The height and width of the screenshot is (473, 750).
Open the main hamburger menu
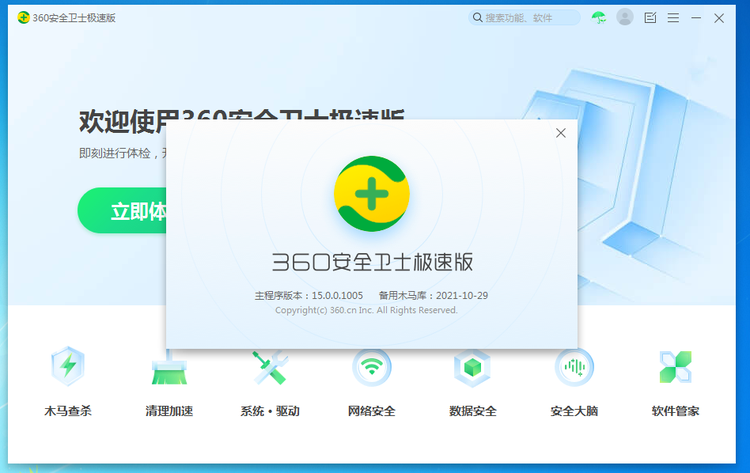pyautogui.click(x=673, y=18)
